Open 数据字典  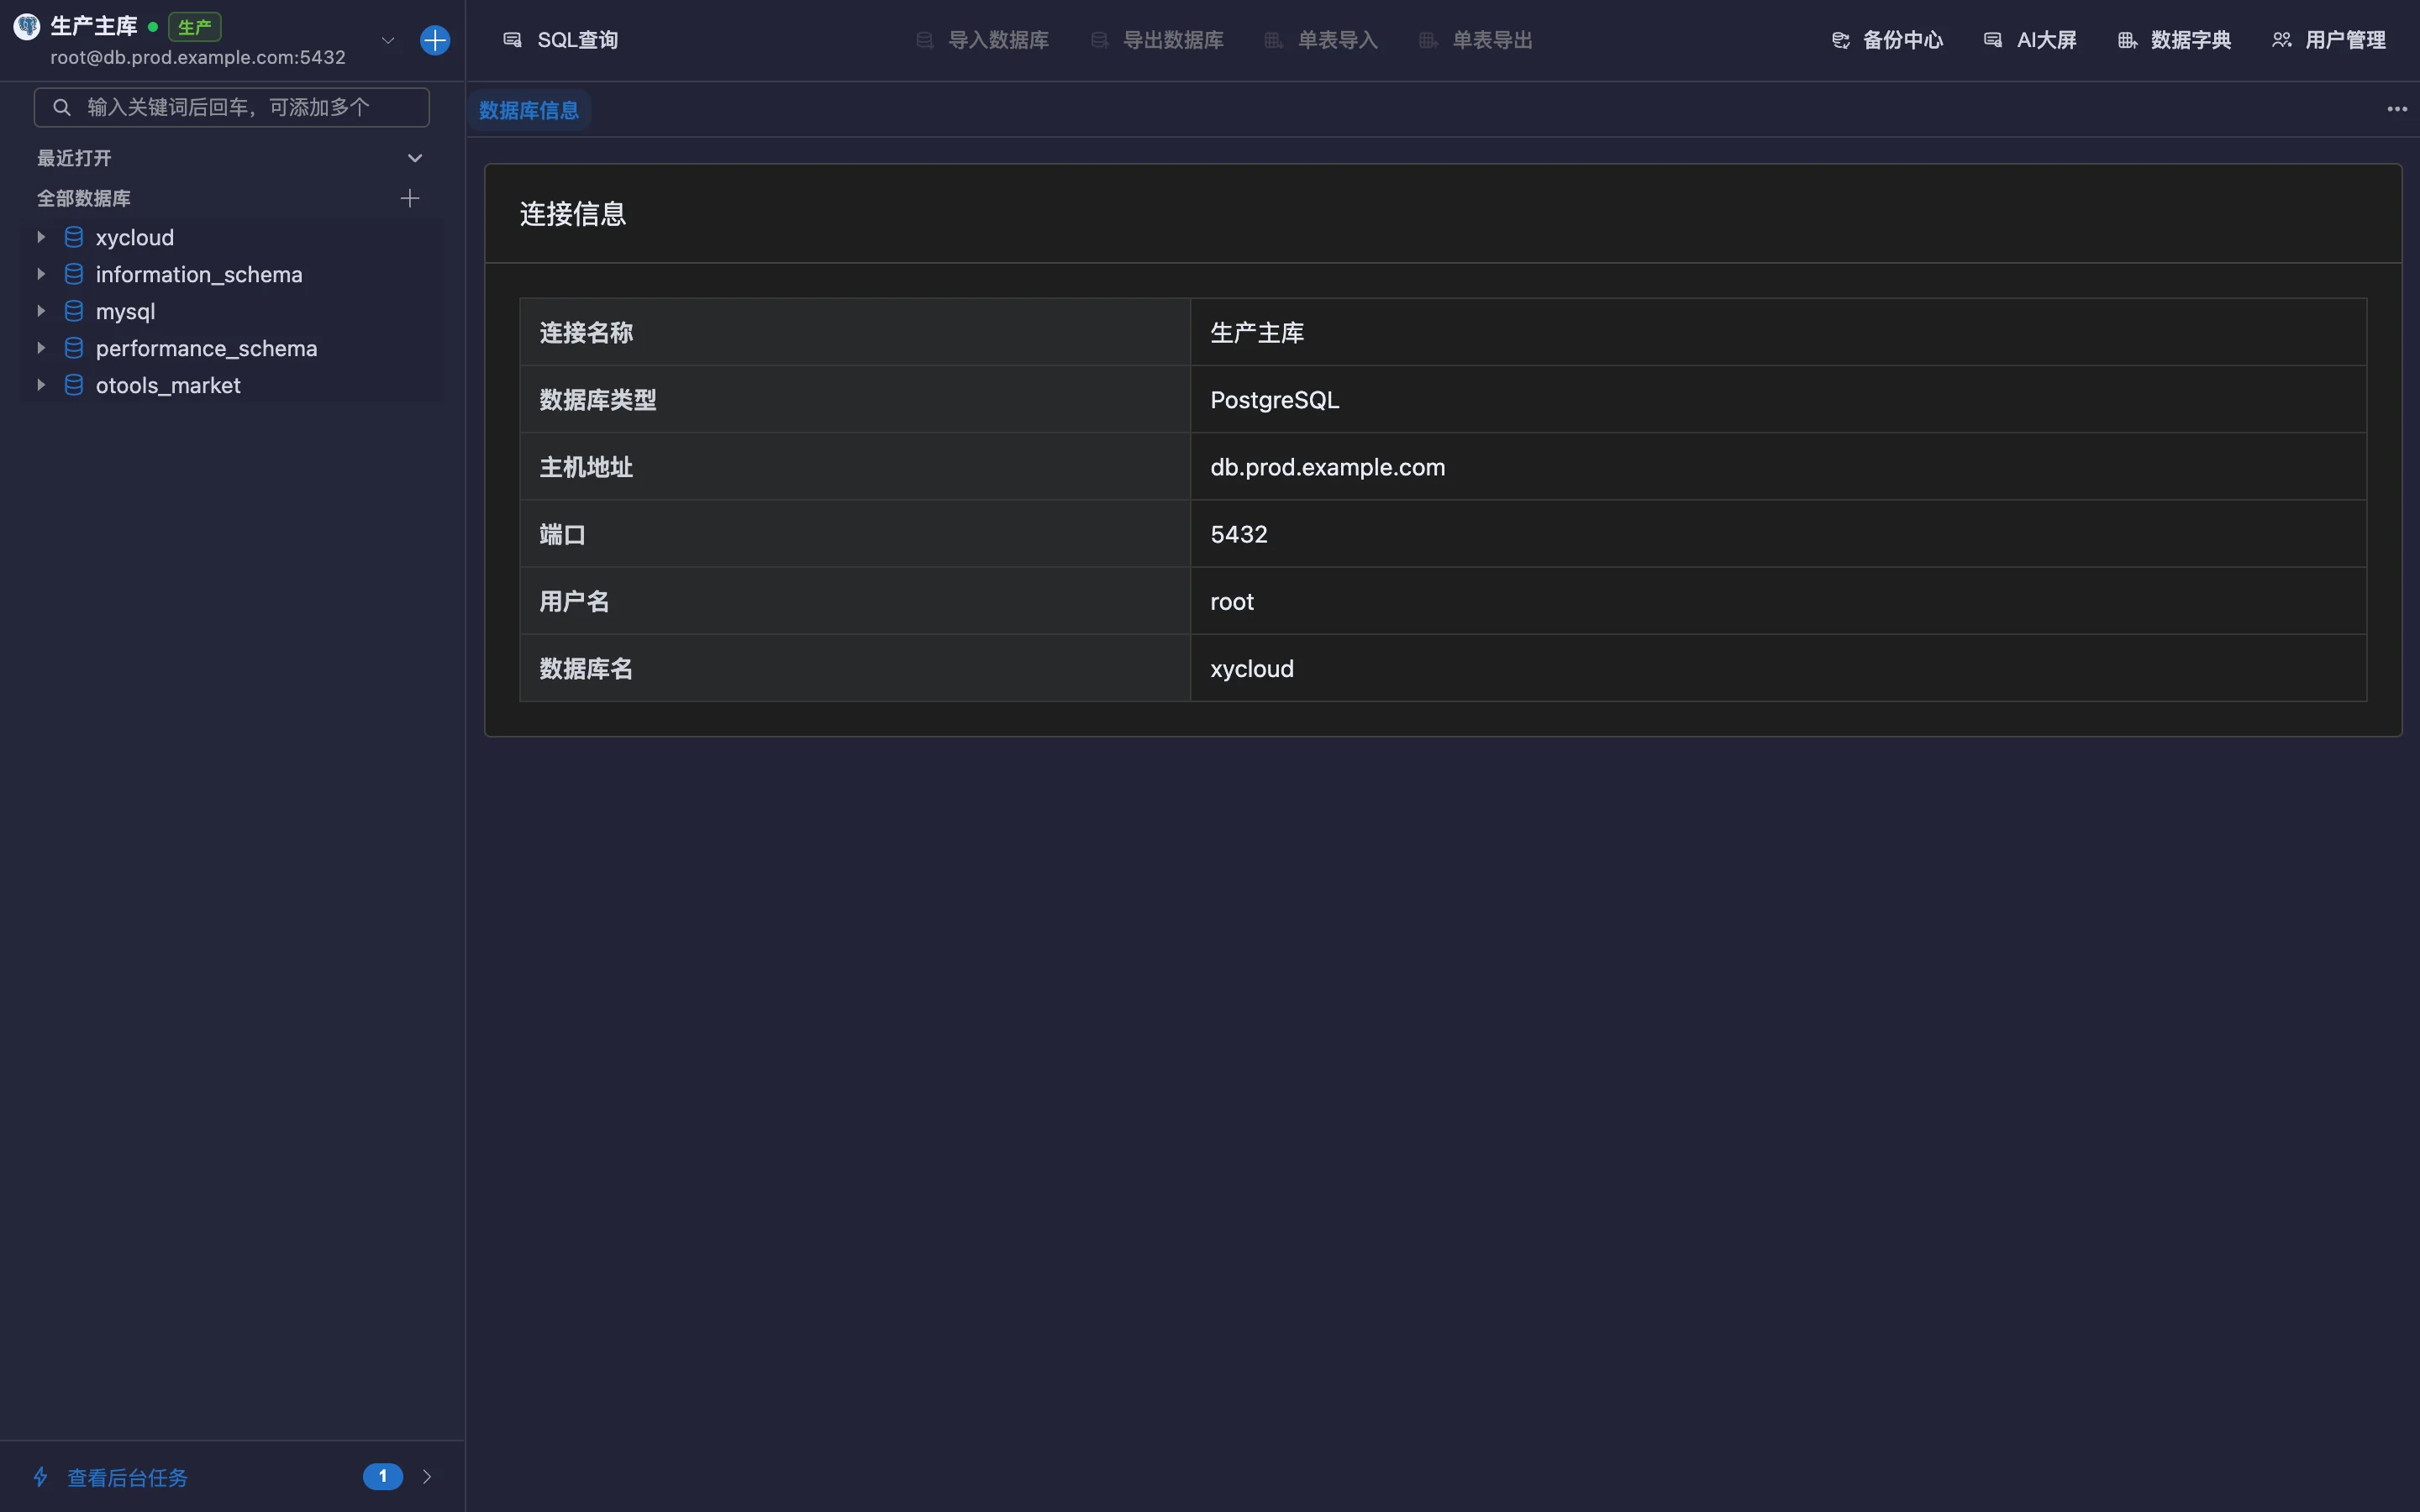[2175, 40]
